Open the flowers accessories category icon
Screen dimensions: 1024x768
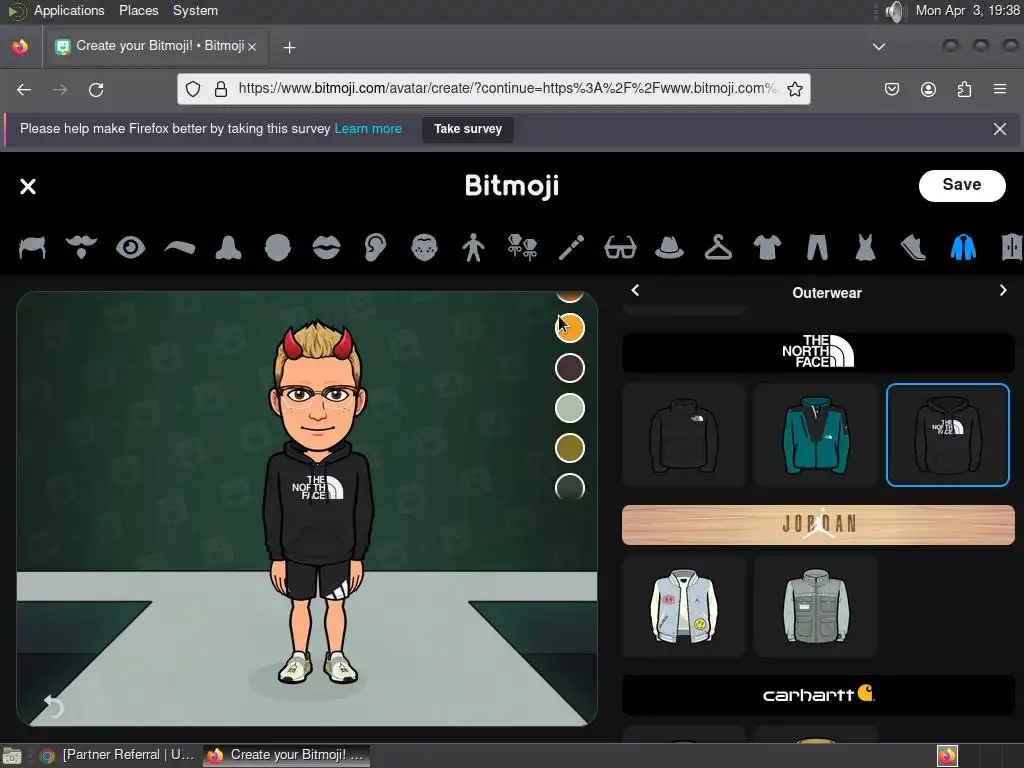click(522, 248)
